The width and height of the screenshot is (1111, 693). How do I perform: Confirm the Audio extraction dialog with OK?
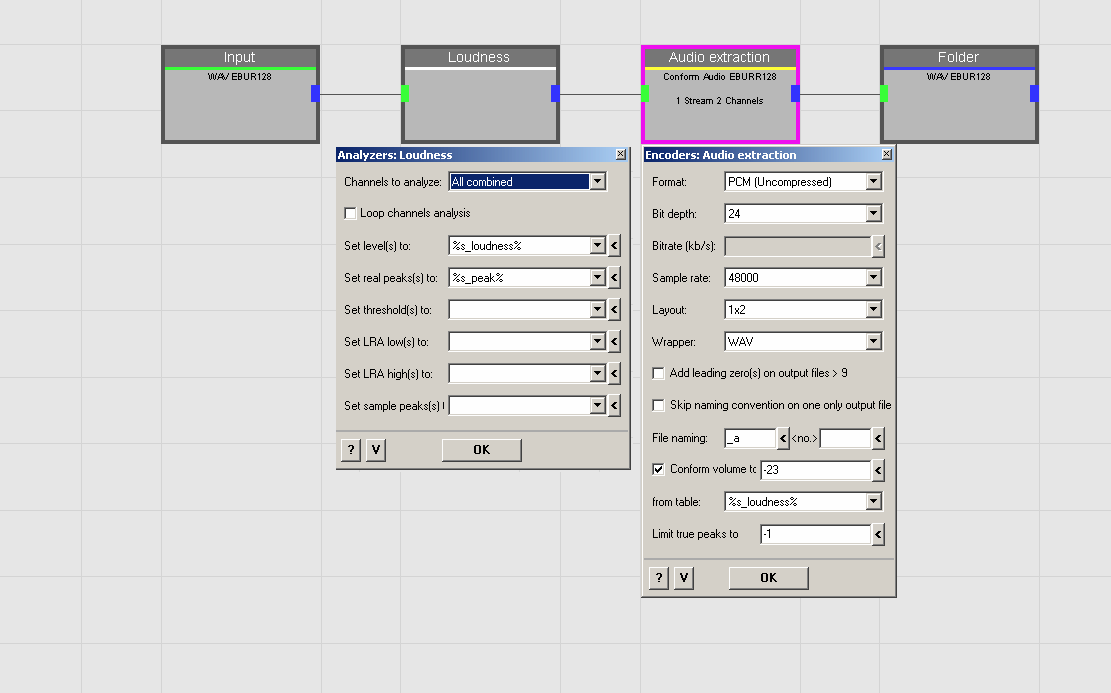tap(769, 578)
